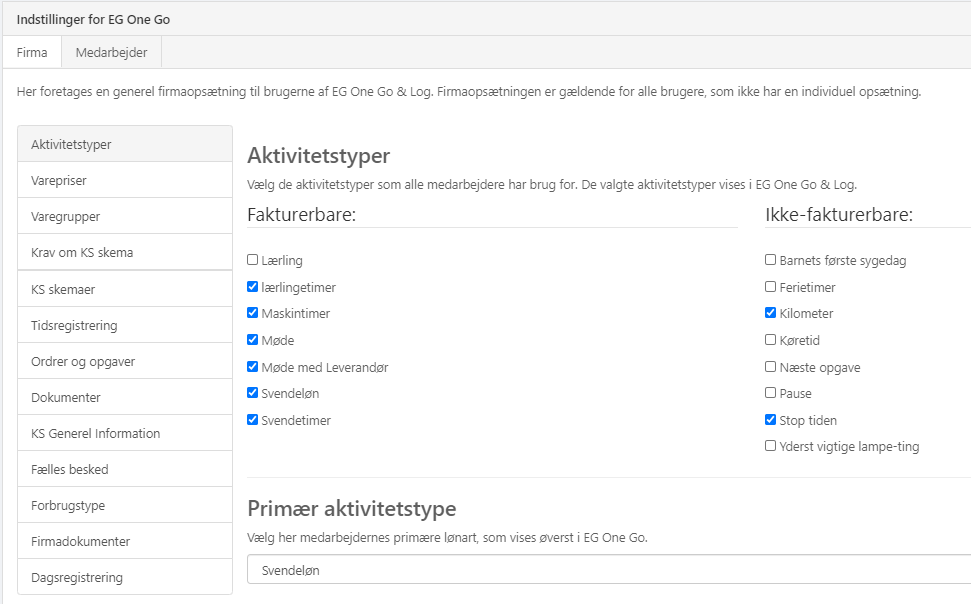Navigate to Firmadokumenter section
Viewport: 971px width, 604px height.
click(x=80, y=541)
